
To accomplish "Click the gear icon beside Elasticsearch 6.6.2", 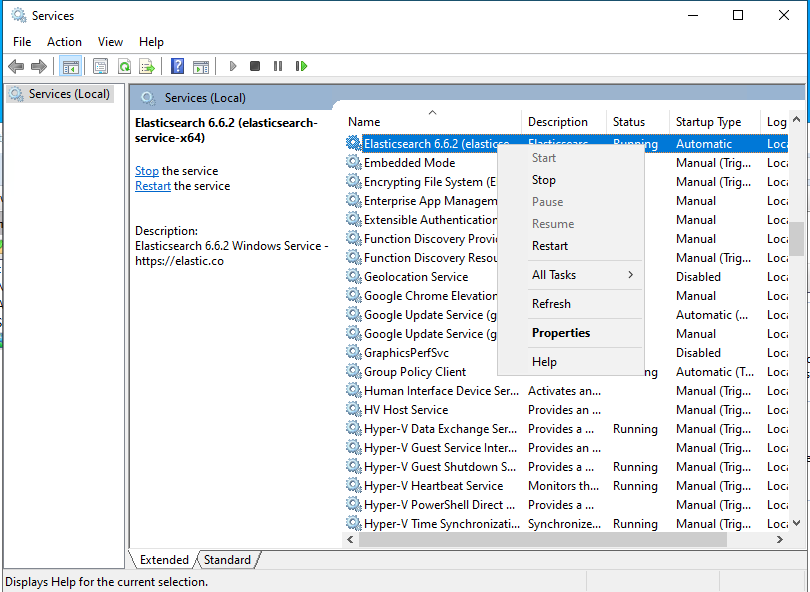I will click(353, 143).
